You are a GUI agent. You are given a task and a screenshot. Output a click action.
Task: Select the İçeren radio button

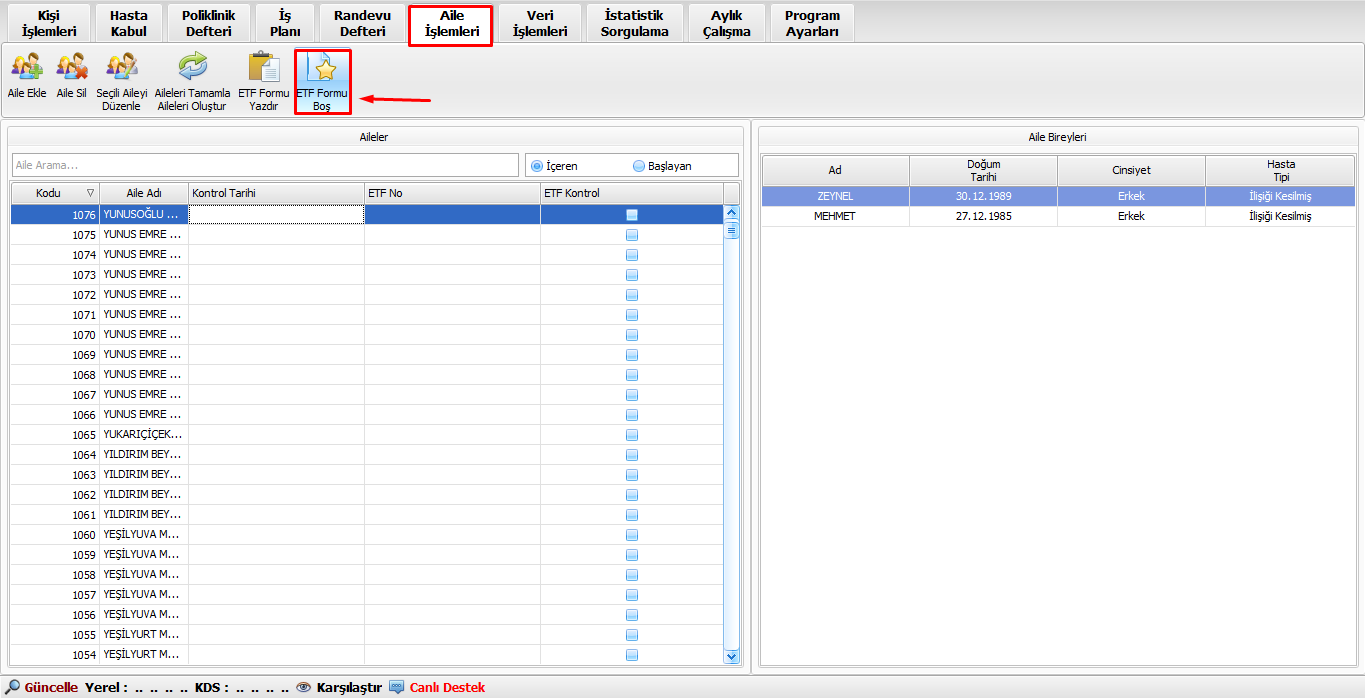537,166
